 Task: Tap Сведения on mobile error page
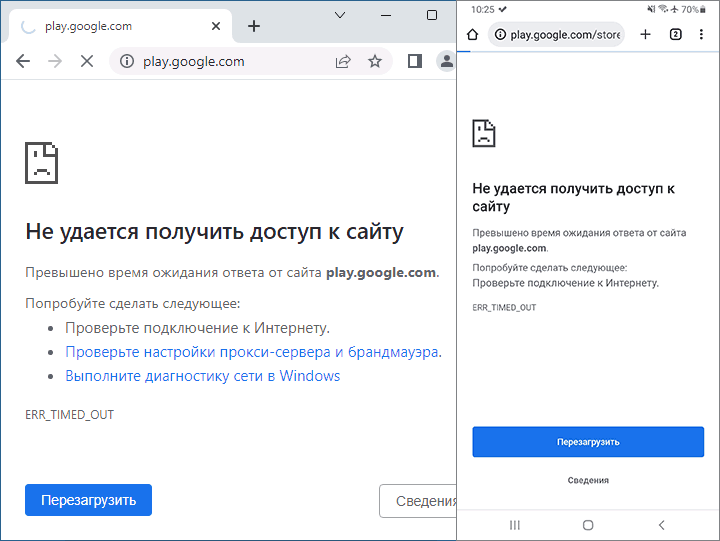coord(588,480)
